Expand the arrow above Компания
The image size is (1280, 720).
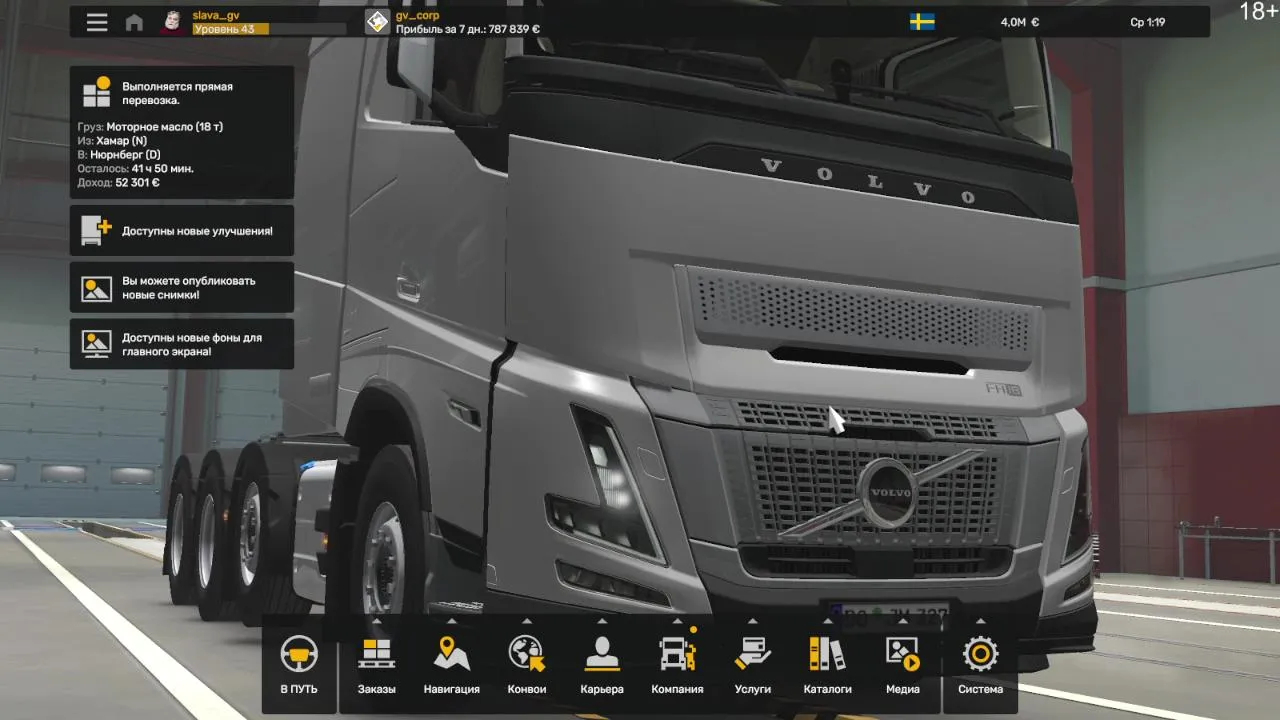pos(677,621)
